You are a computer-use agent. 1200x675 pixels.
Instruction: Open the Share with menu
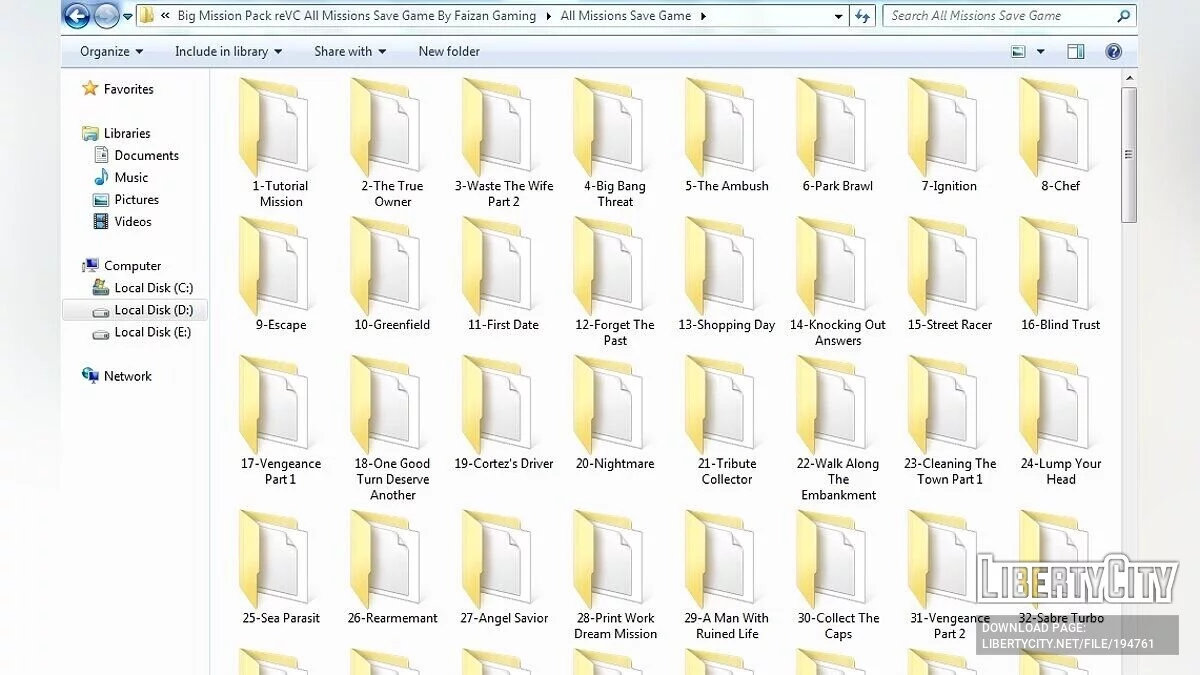click(x=349, y=52)
